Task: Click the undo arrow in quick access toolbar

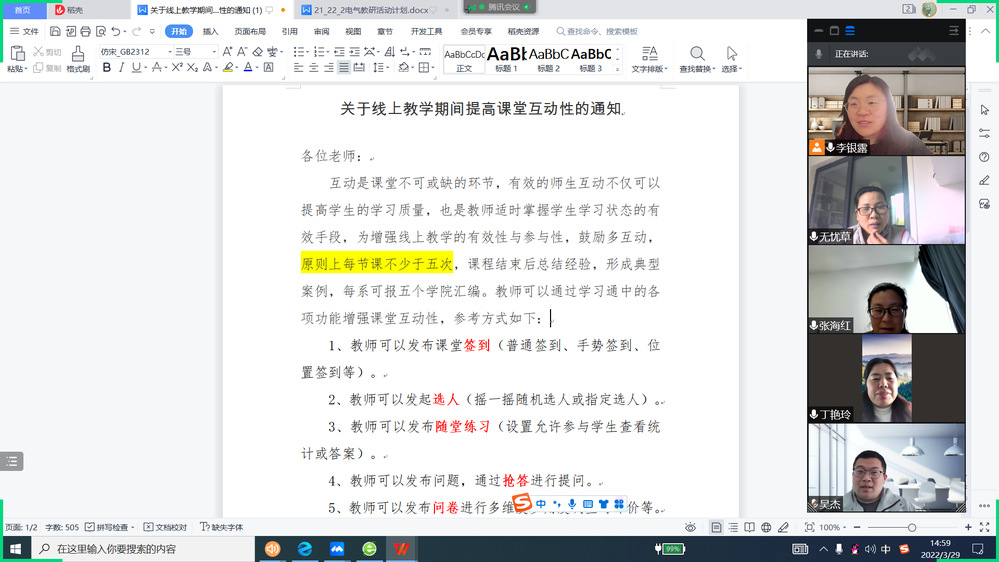Action: coord(118,32)
